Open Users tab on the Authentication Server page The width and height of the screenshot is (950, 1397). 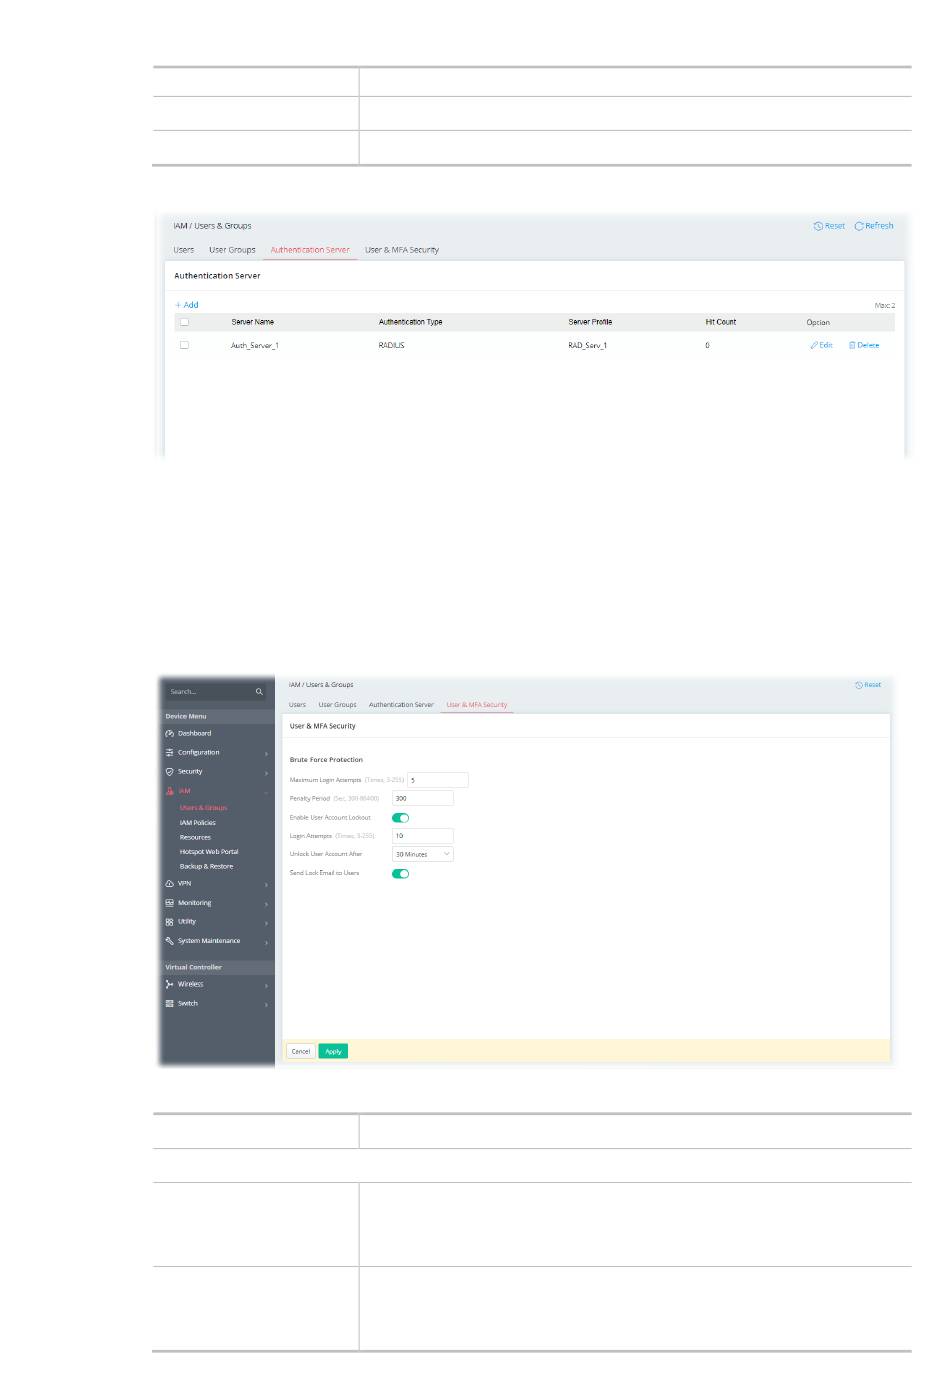[184, 250]
